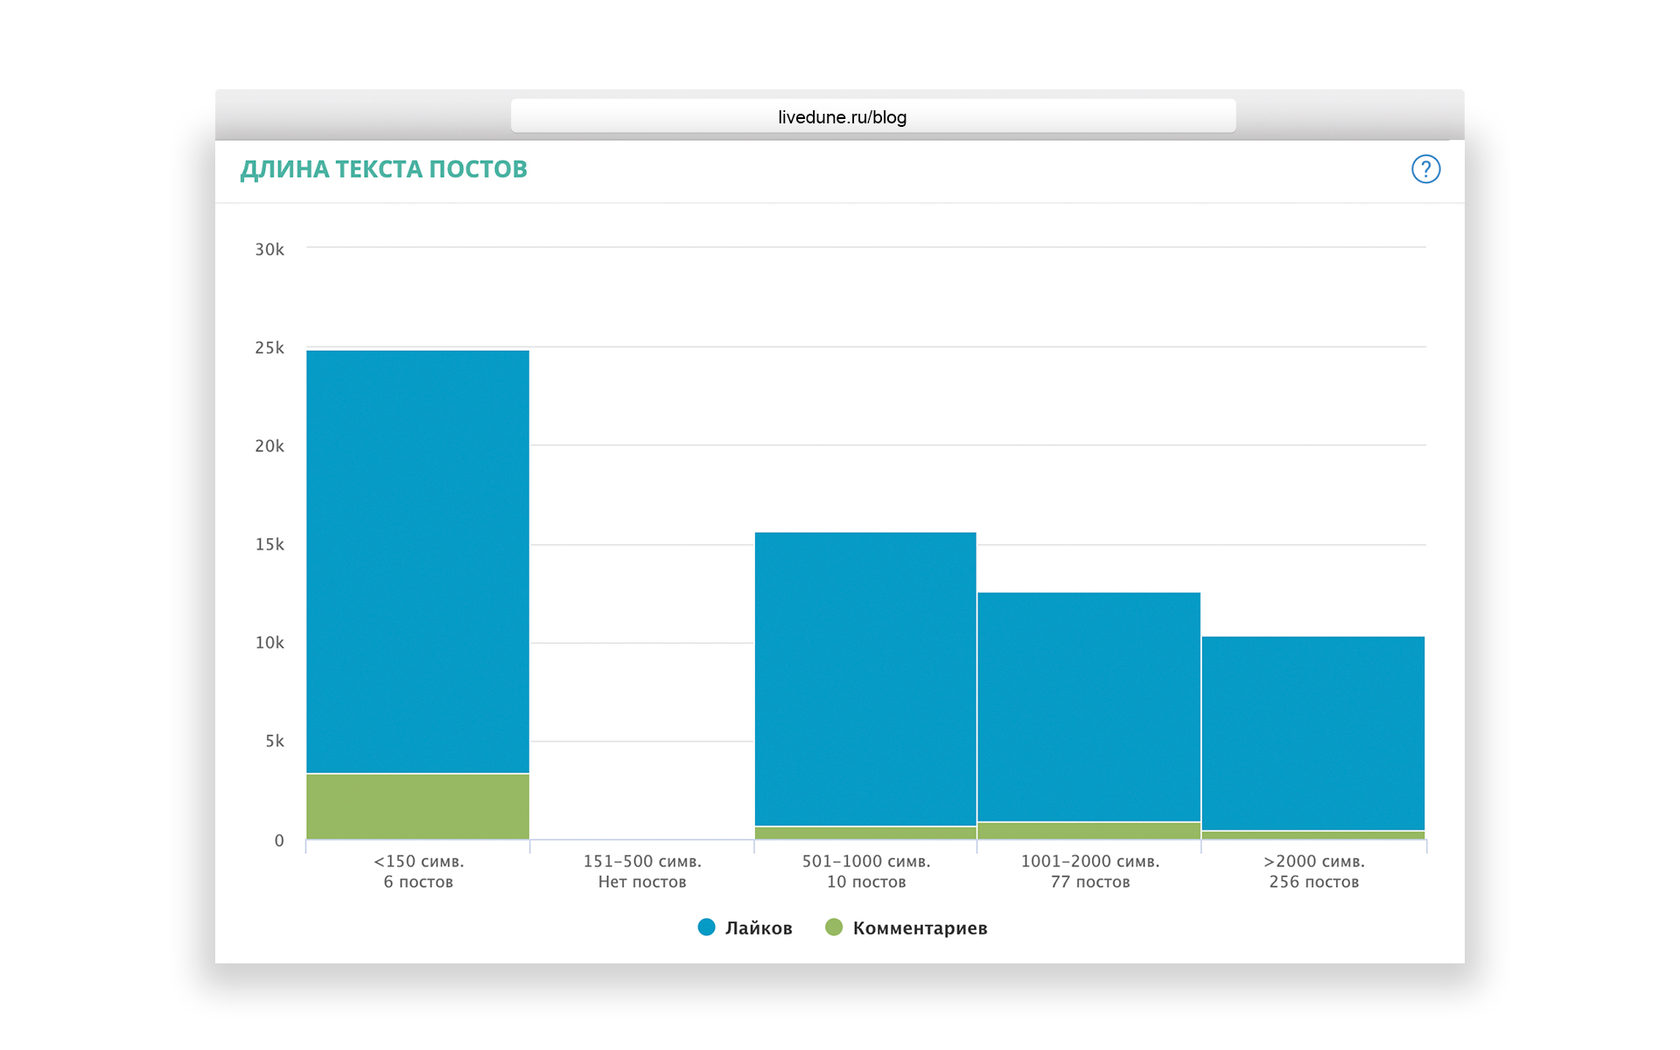
Task: Select the green comments bar for 1001–2000 симв.
Action: coord(1089,831)
